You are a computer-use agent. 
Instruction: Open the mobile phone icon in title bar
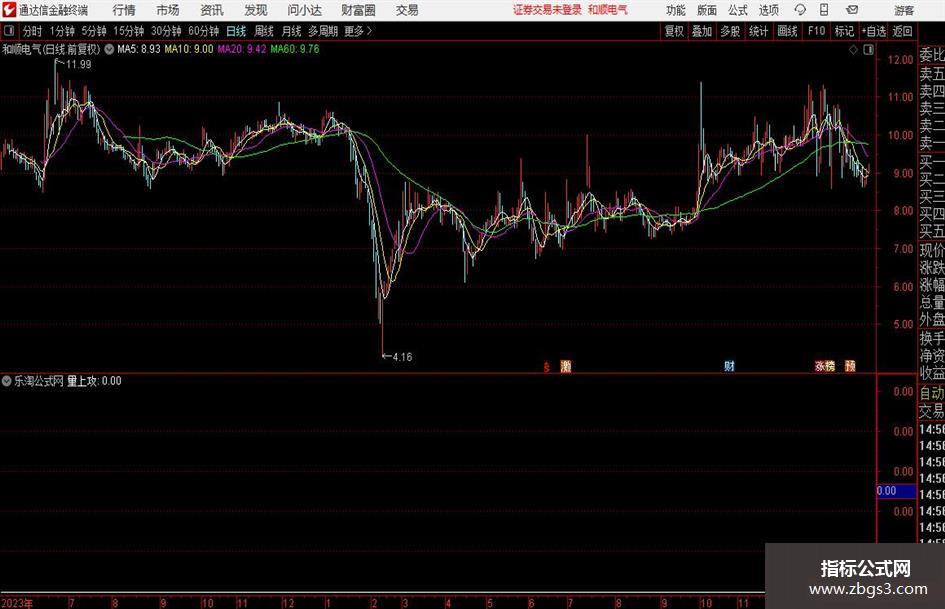(x=824, y=10)
